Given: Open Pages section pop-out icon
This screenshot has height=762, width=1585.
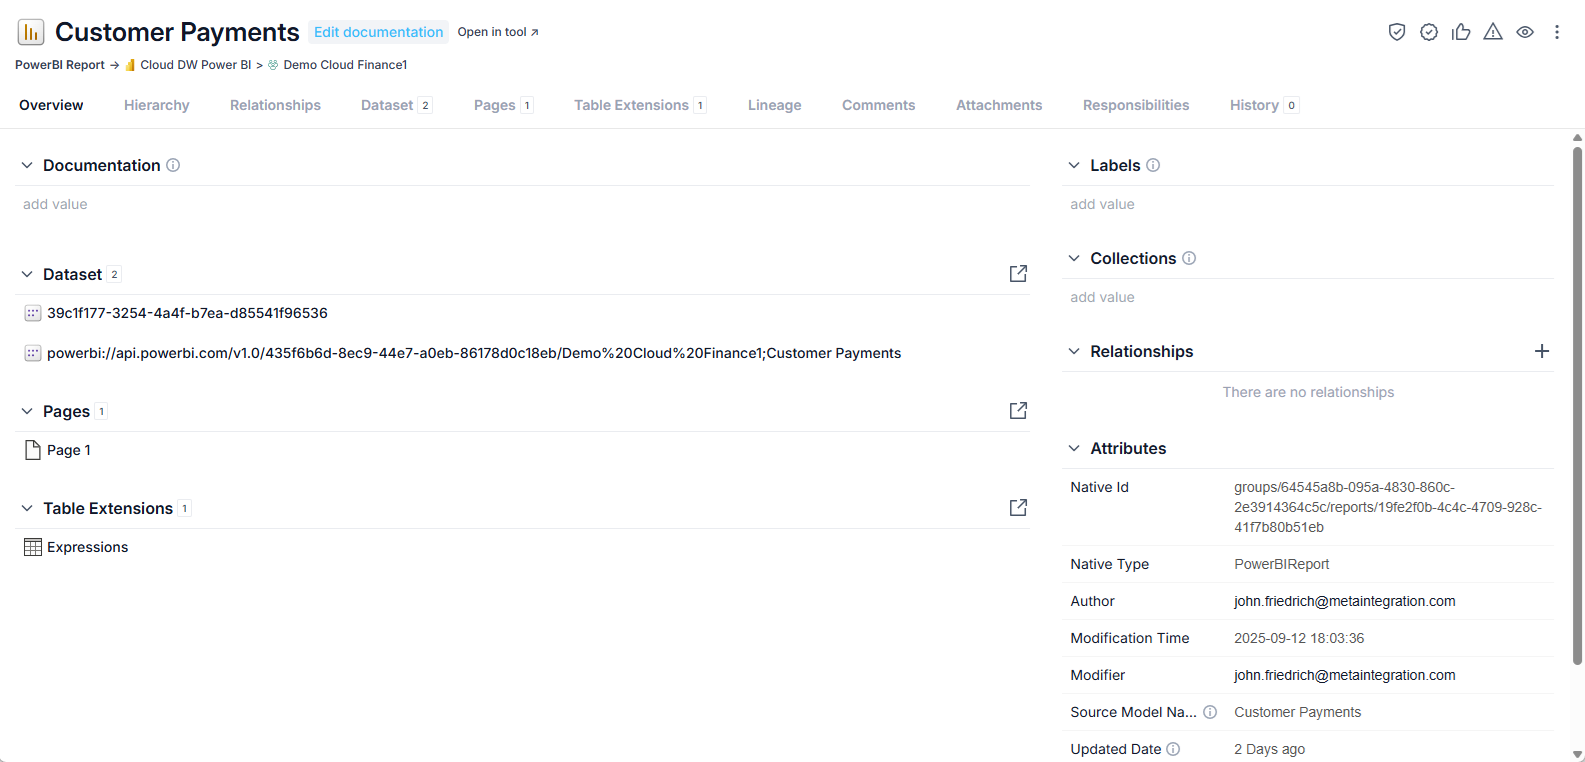Looking at the screenshot, I should 1018,411.
